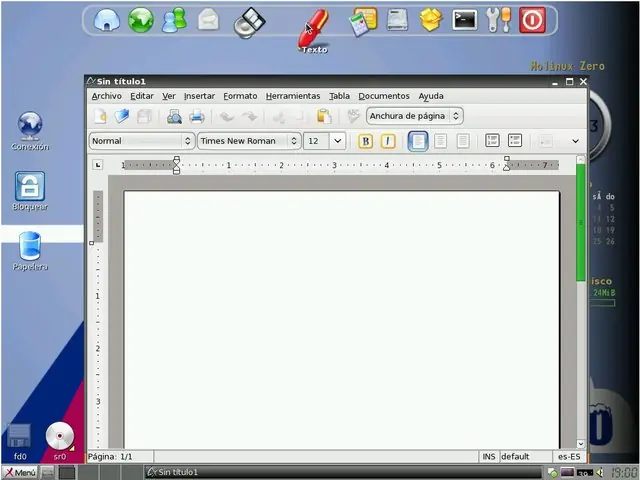Open the terminal icon in the dock
The width and height of the screenshot is (640, 480).
[464, 20]
